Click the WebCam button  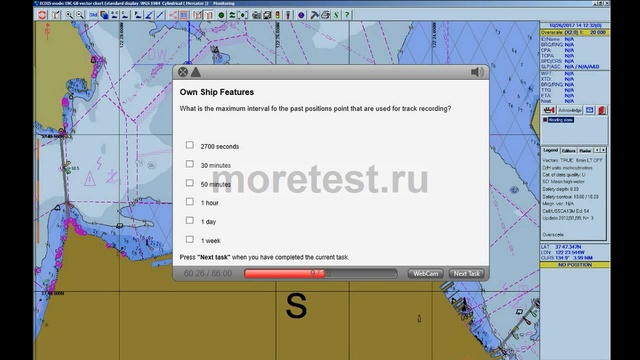[x=426, y=273]
